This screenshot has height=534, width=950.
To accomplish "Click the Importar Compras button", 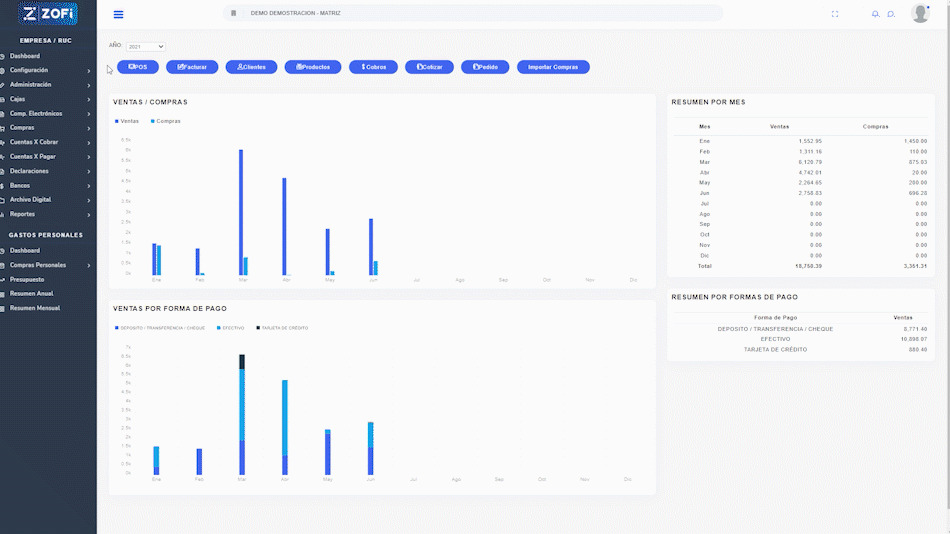I will tap(552, 67).
